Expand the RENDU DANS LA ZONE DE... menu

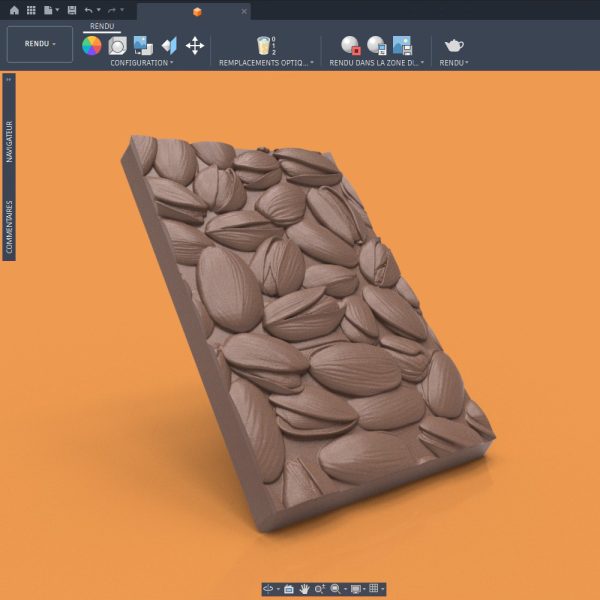pyautogui.click(x=377, y=63)
